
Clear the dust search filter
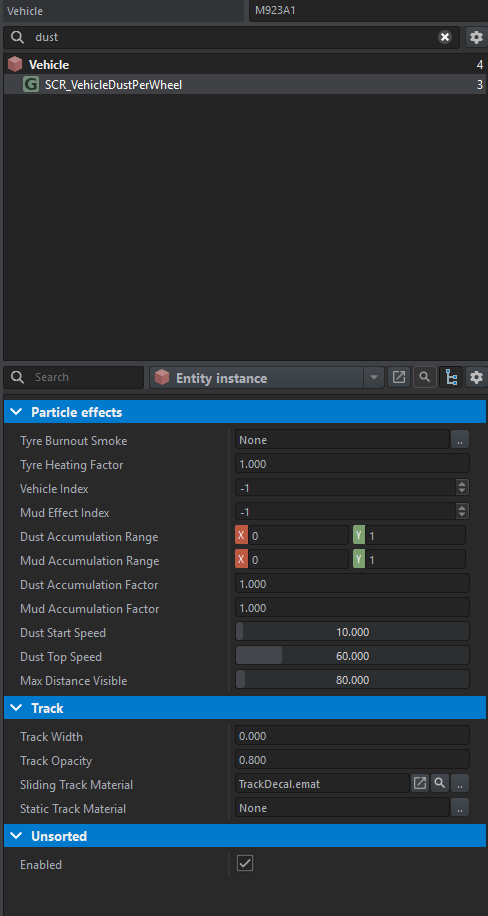[x=445, y=37]
